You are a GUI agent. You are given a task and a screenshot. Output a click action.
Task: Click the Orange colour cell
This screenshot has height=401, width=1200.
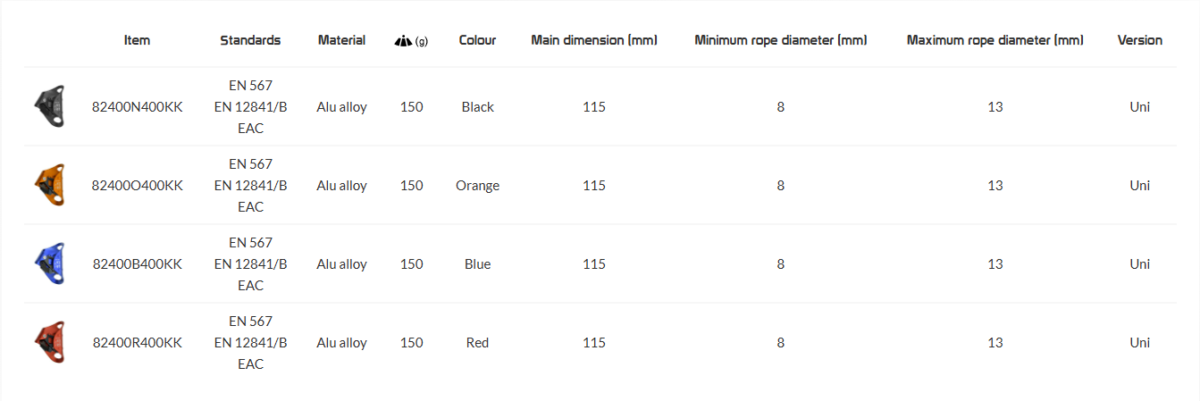[477, 186]
